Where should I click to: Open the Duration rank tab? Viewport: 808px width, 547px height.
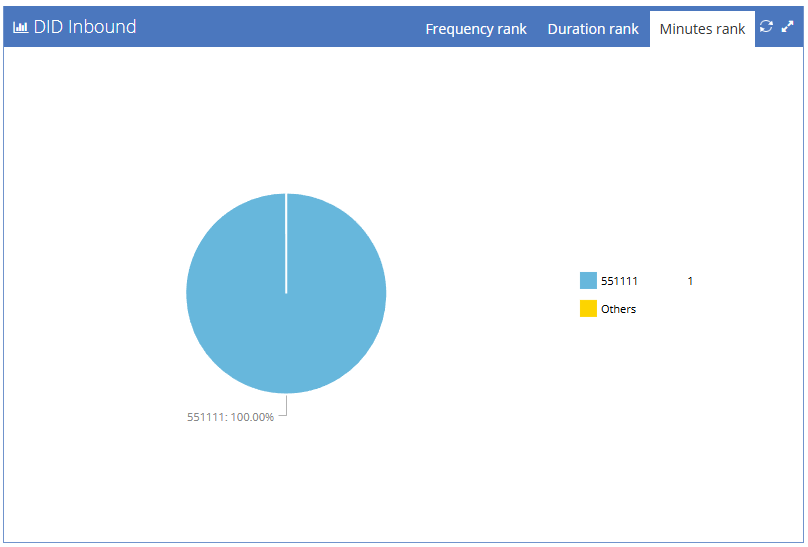(x=593, y=29)
